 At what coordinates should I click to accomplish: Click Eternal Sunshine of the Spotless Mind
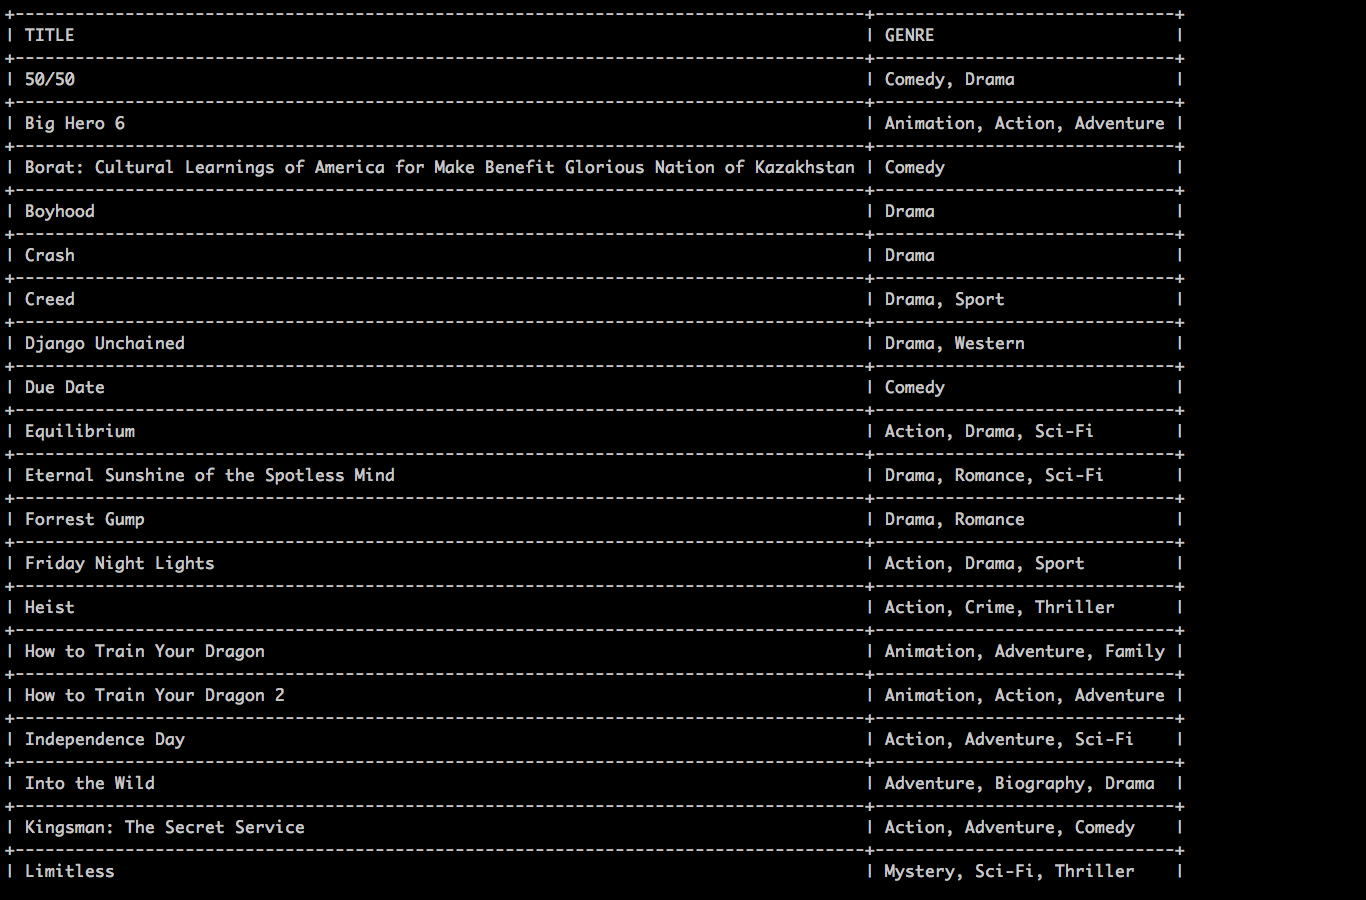click(209, 475)
